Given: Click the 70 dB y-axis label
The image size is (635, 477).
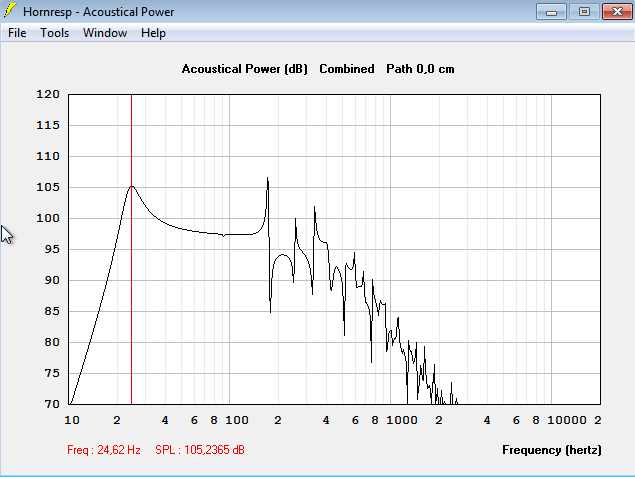Looking at the screenshot, I should pyautogui.click(x=52, y=404).
